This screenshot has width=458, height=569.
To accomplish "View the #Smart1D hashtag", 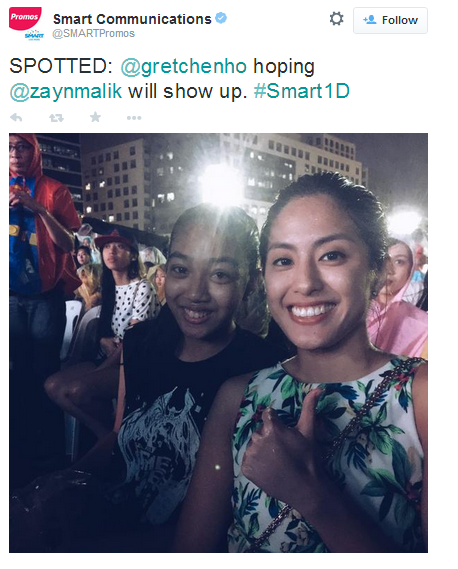I will pos(302,91).
